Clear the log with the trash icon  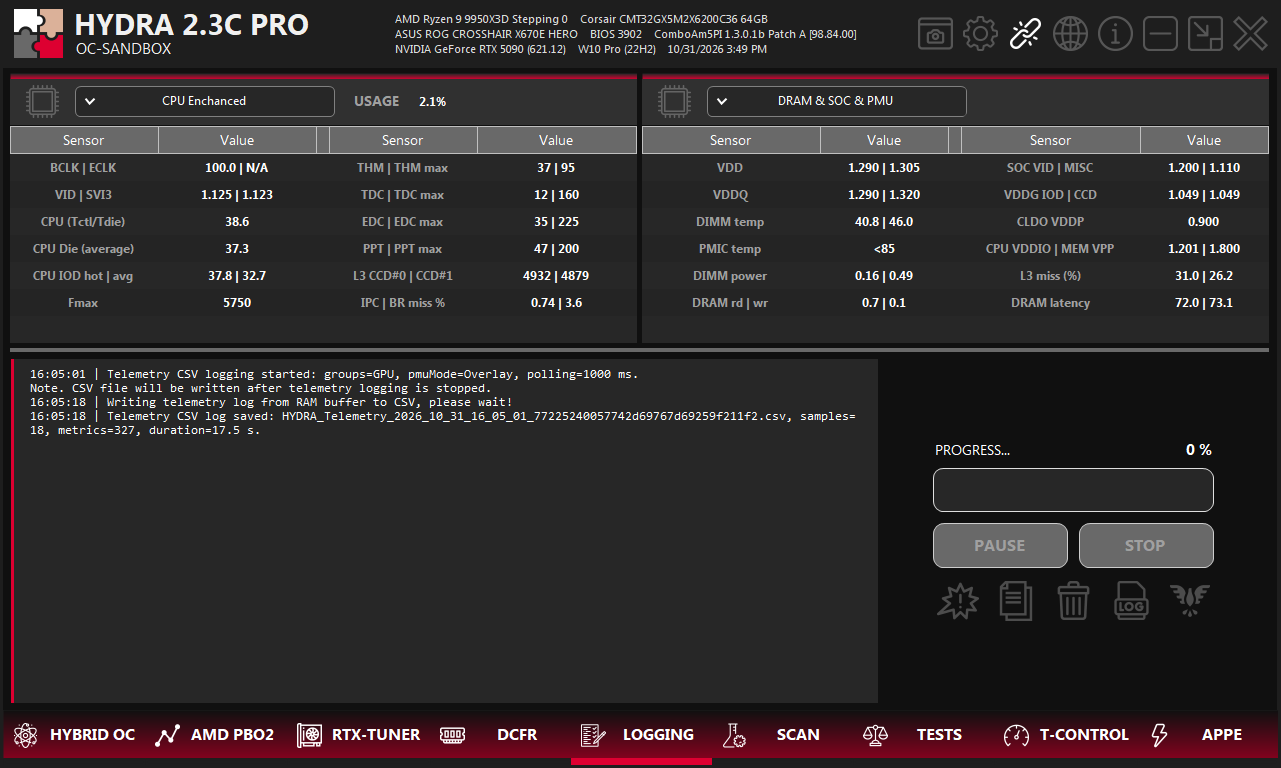pyautogui.click(x=1073, y=600)
